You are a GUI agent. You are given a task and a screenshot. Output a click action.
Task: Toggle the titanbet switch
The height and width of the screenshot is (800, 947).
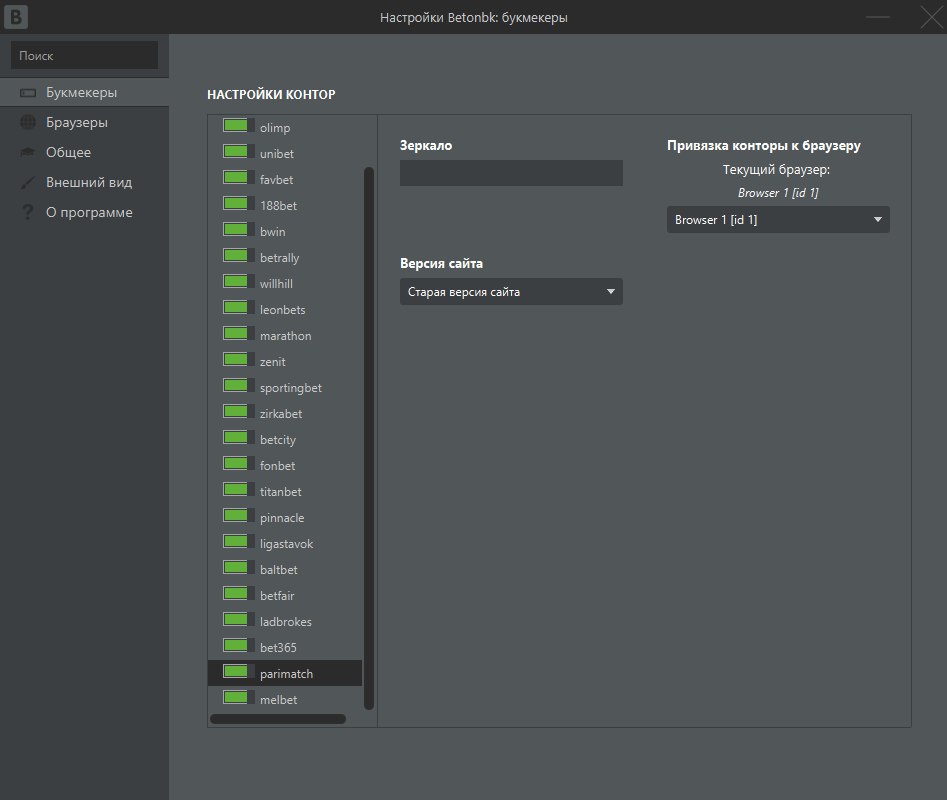[x=238, y=489]
